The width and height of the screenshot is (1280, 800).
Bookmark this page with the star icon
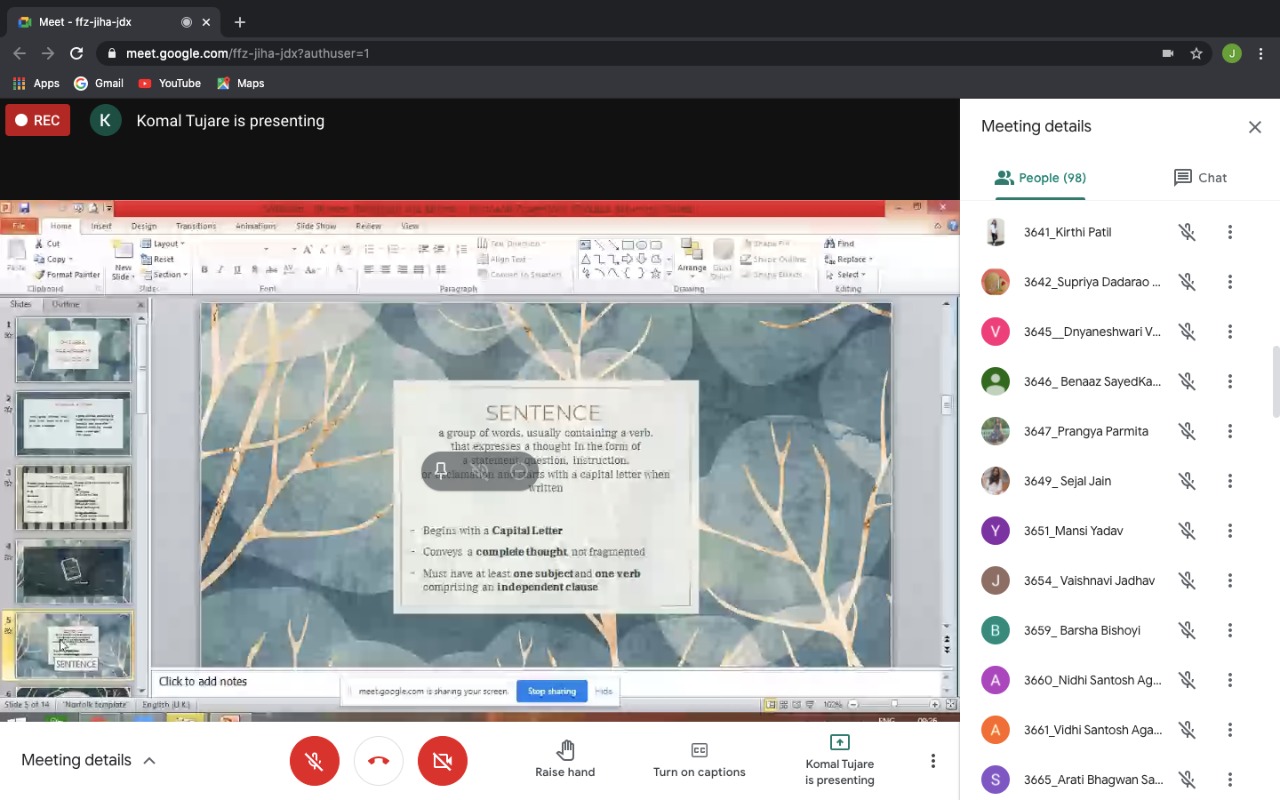[x=1196, y=54]
